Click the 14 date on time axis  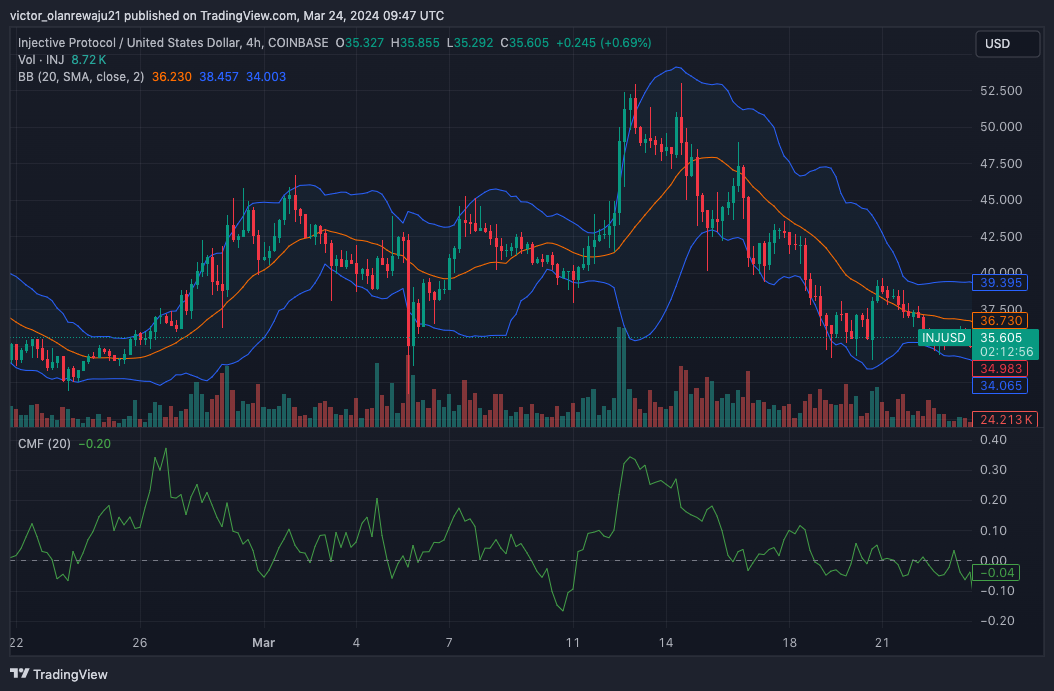click(665, 641)
